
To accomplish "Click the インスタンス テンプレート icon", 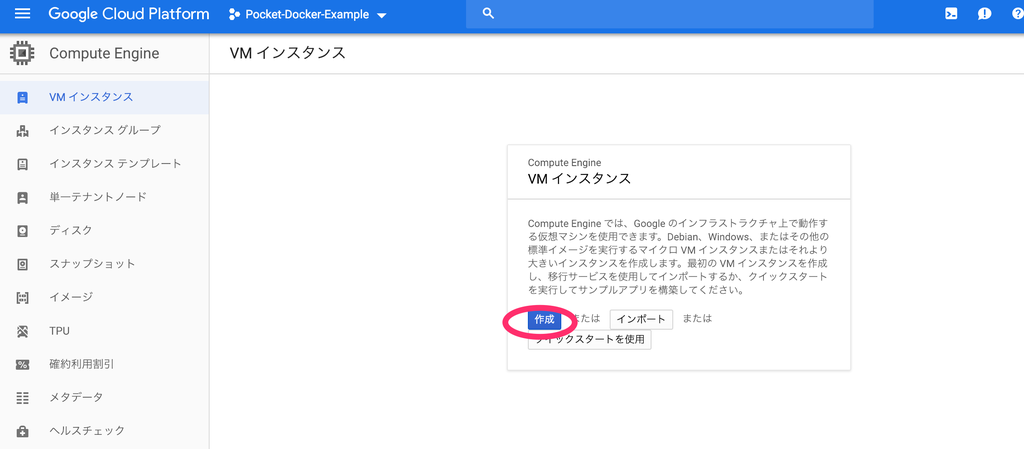I will (x=22, y=164).
